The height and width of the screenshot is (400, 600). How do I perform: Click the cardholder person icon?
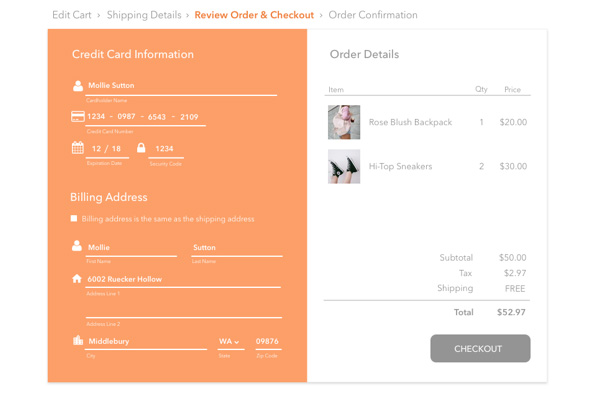click(x=78, y=86)
